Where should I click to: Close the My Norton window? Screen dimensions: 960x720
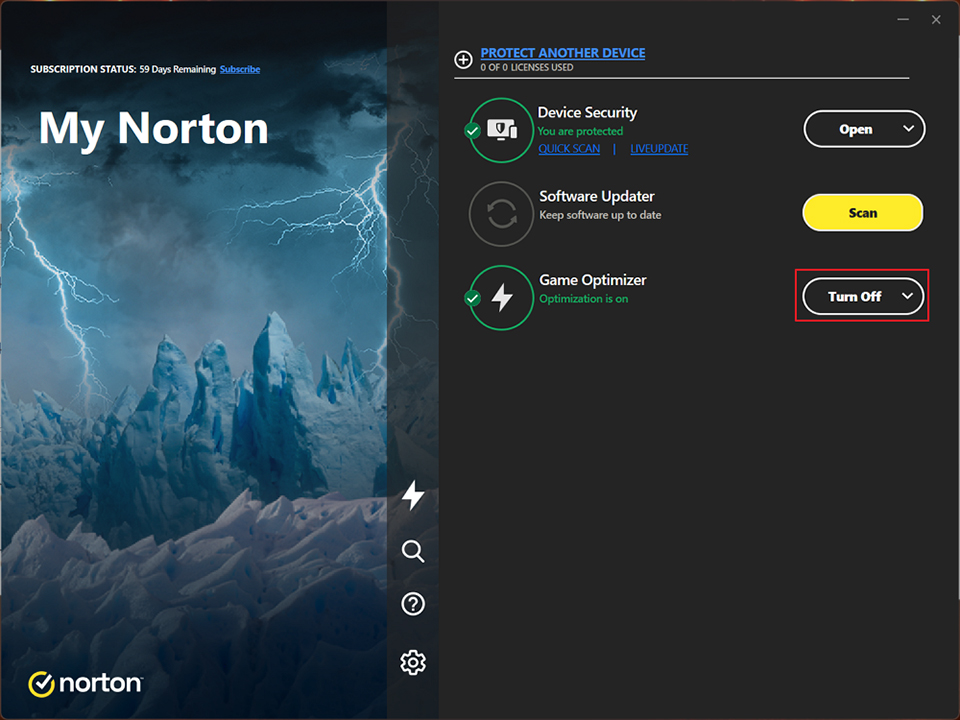point(936,20)
